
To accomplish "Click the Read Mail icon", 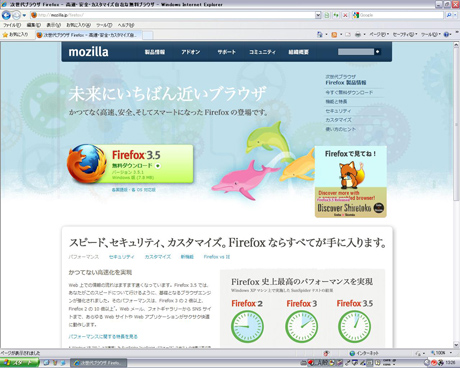I will (x=348, y=34).
